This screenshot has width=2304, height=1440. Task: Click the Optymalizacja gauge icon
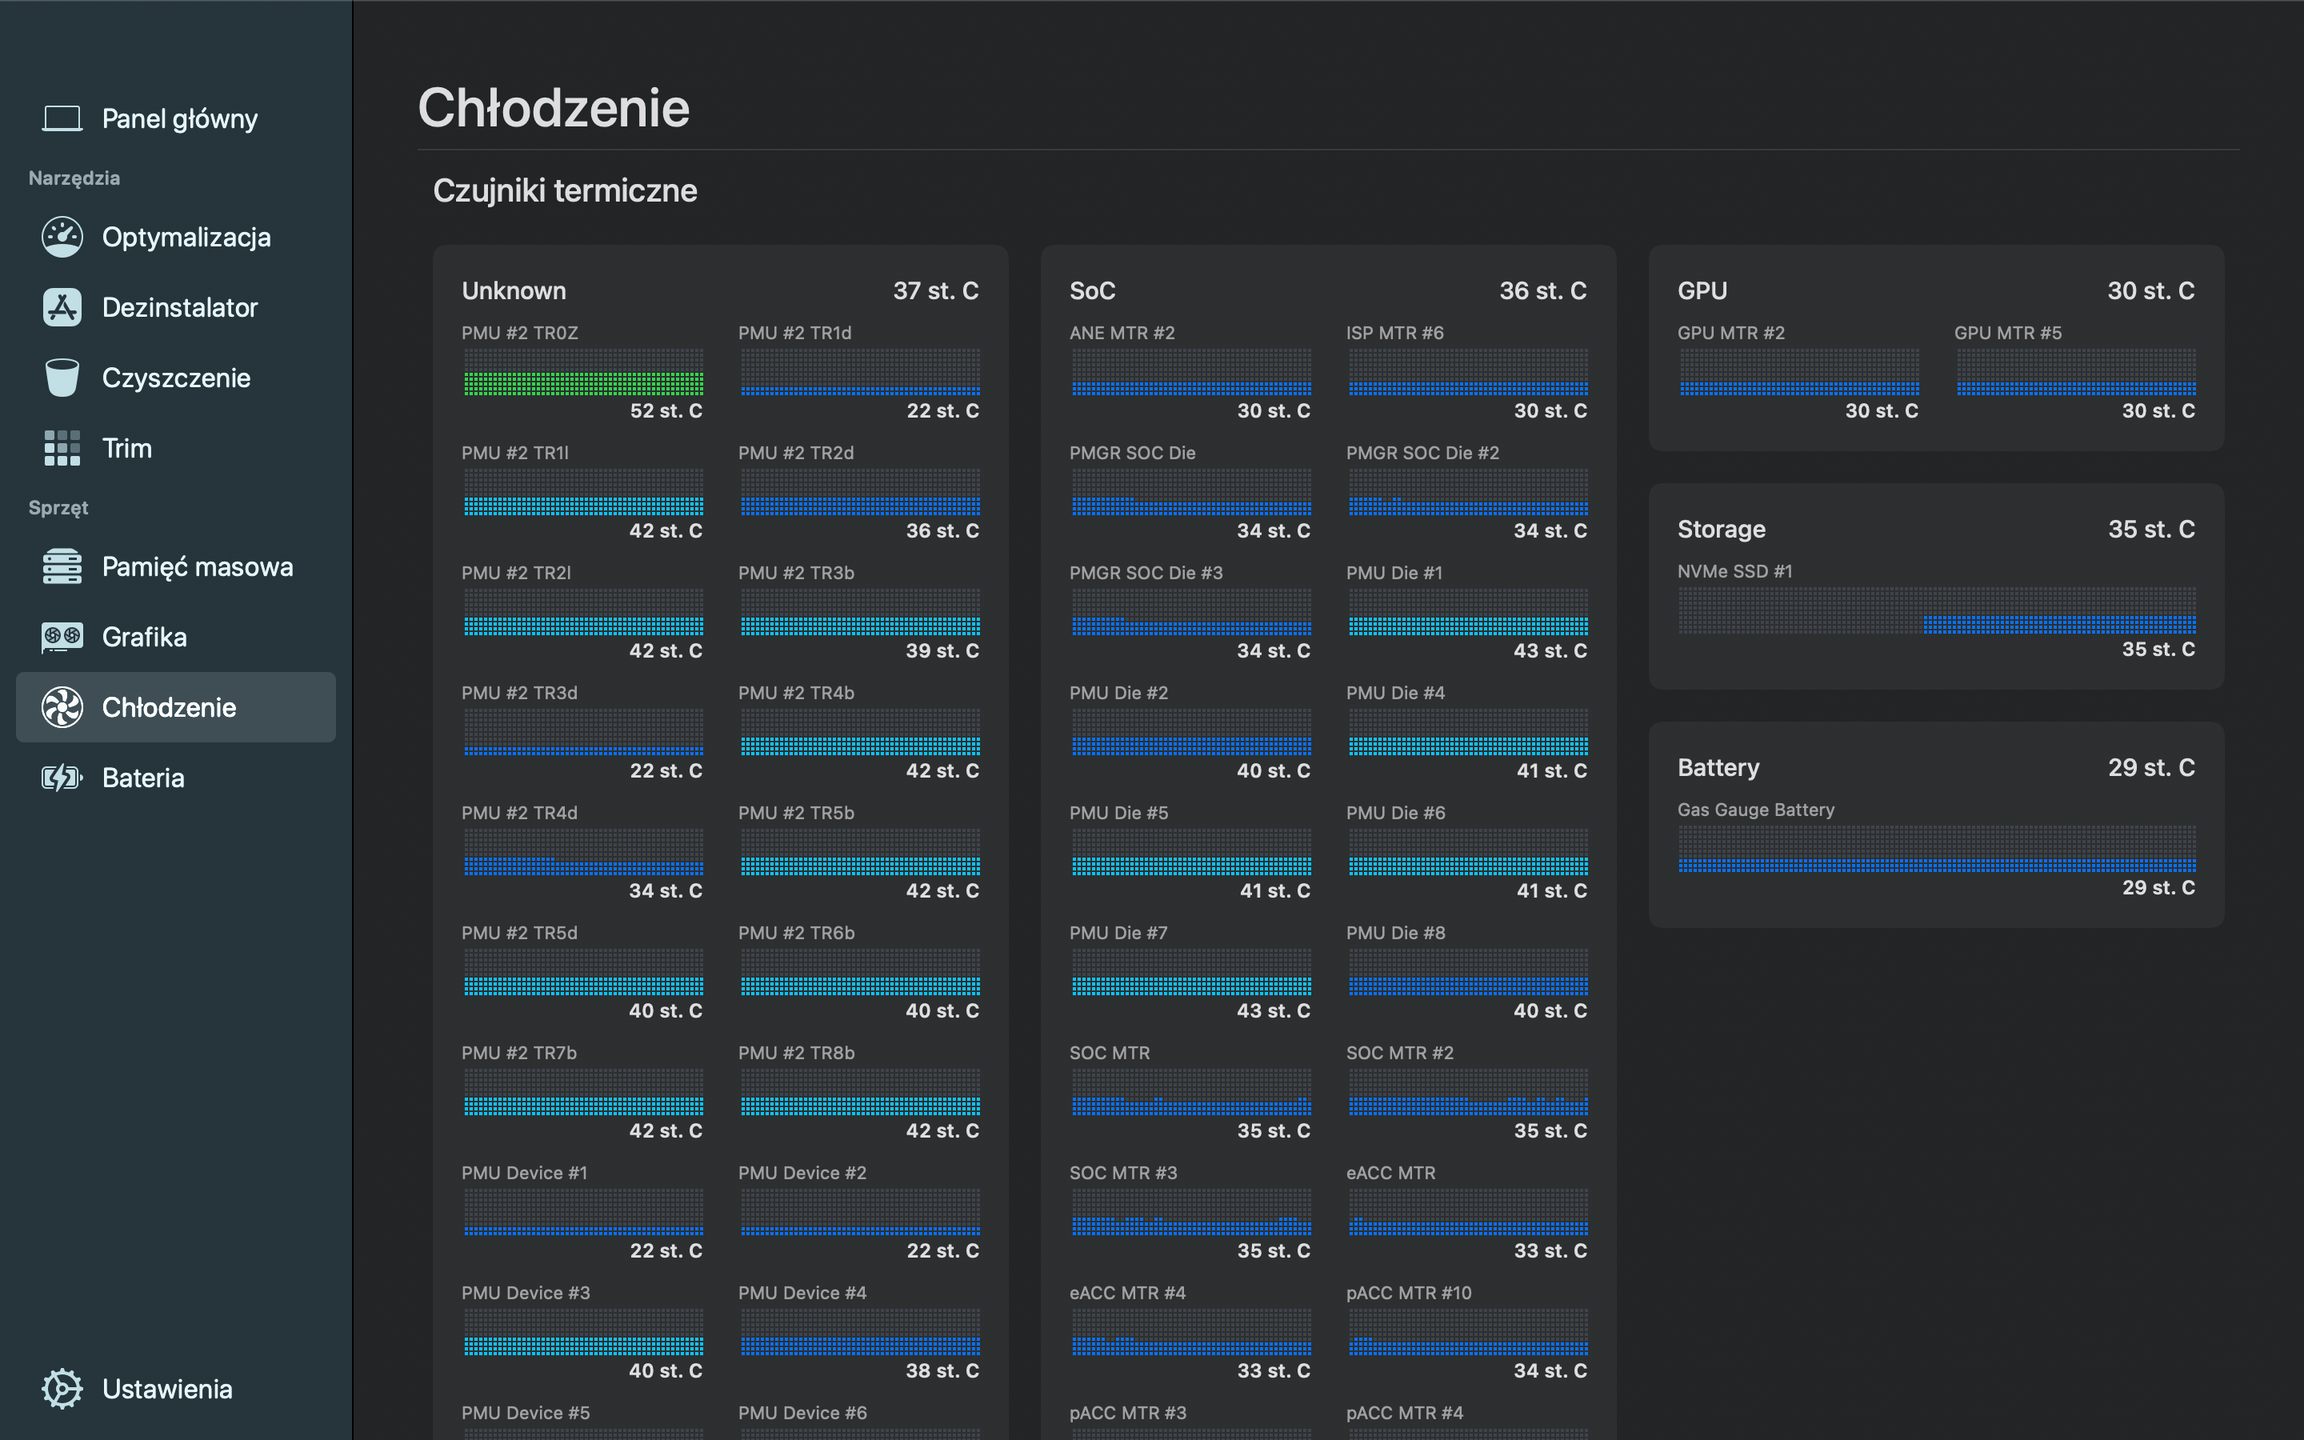point(62,237)
